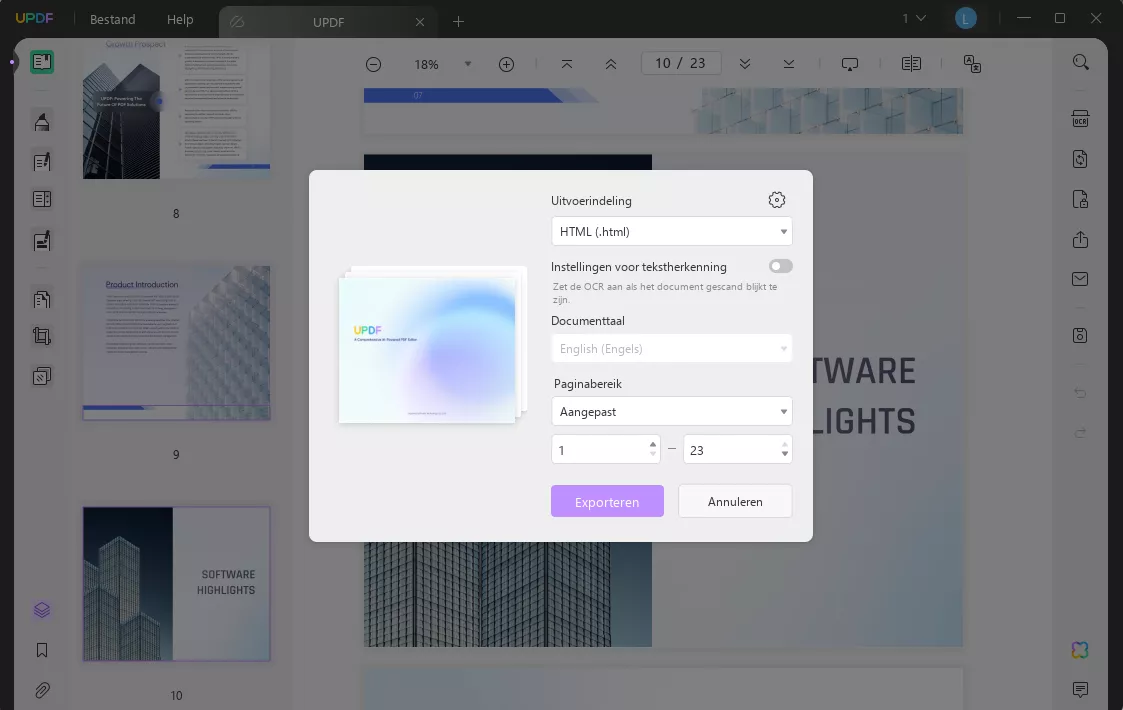1123x710 pixels.
Task: Click the Annuleren button
Action: tap(735, 501)
